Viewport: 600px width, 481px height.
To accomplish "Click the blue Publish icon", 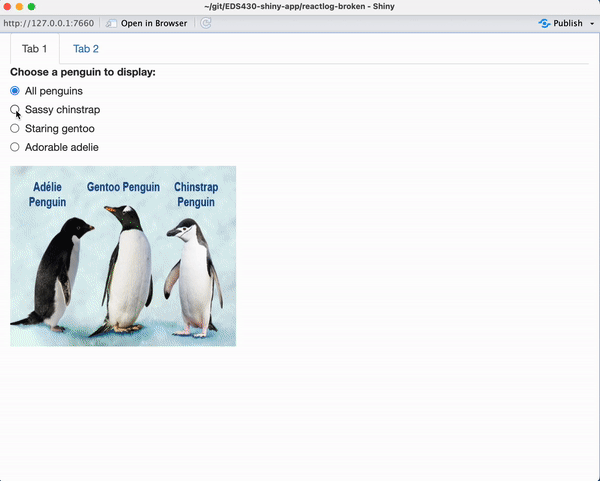I will 544,23.
